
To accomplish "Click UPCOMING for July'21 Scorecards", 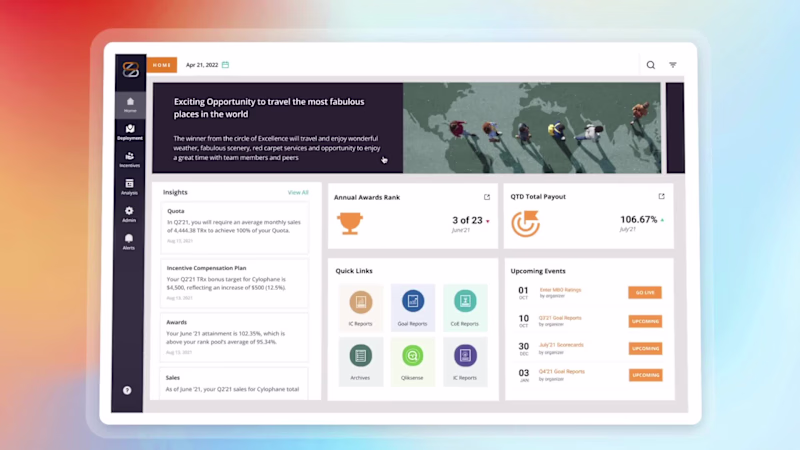I will pyautogui.click(x=645, y=348).
